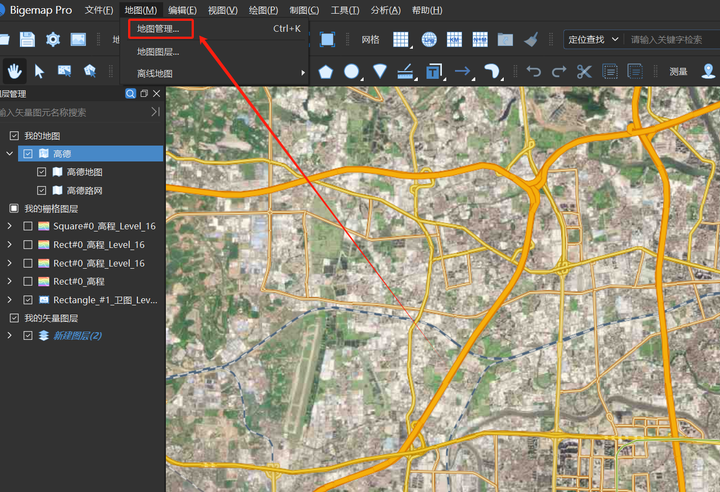This screenshot has height=492, width=720.
Task: Choose 地图图层... menu entry
Action: (158, 52)
